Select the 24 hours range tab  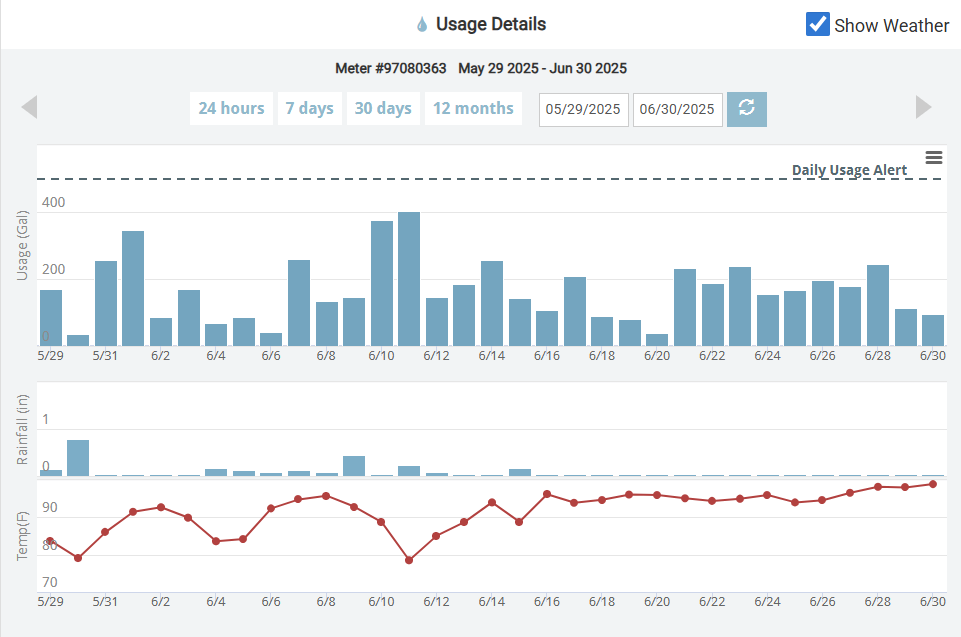pyautogui.click(x=231, y=109)
